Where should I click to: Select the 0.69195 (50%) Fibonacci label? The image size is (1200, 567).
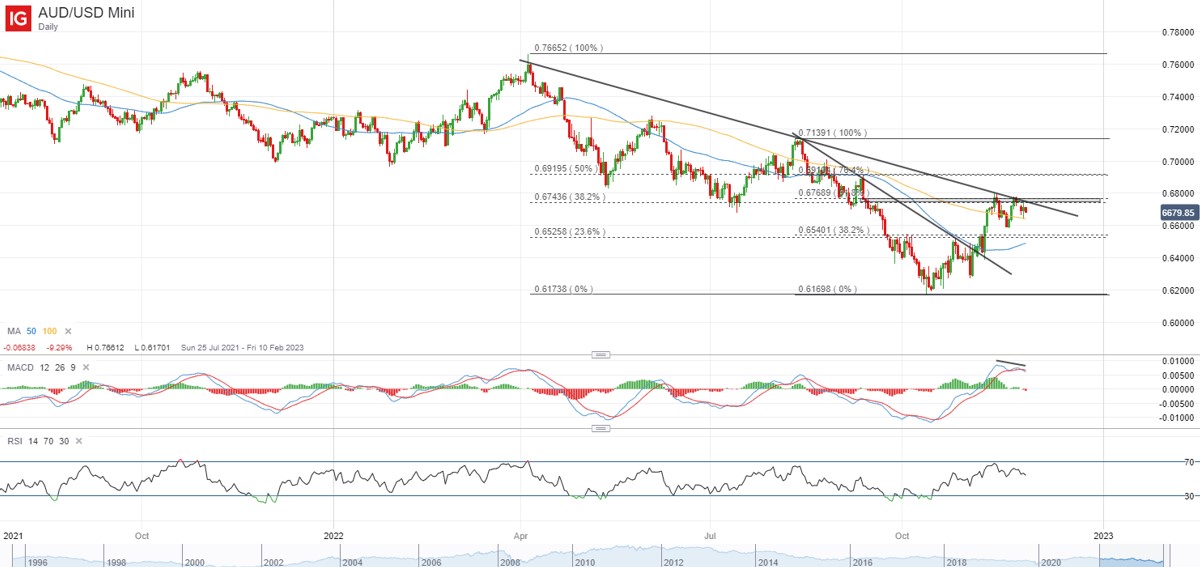click(566, 169)
